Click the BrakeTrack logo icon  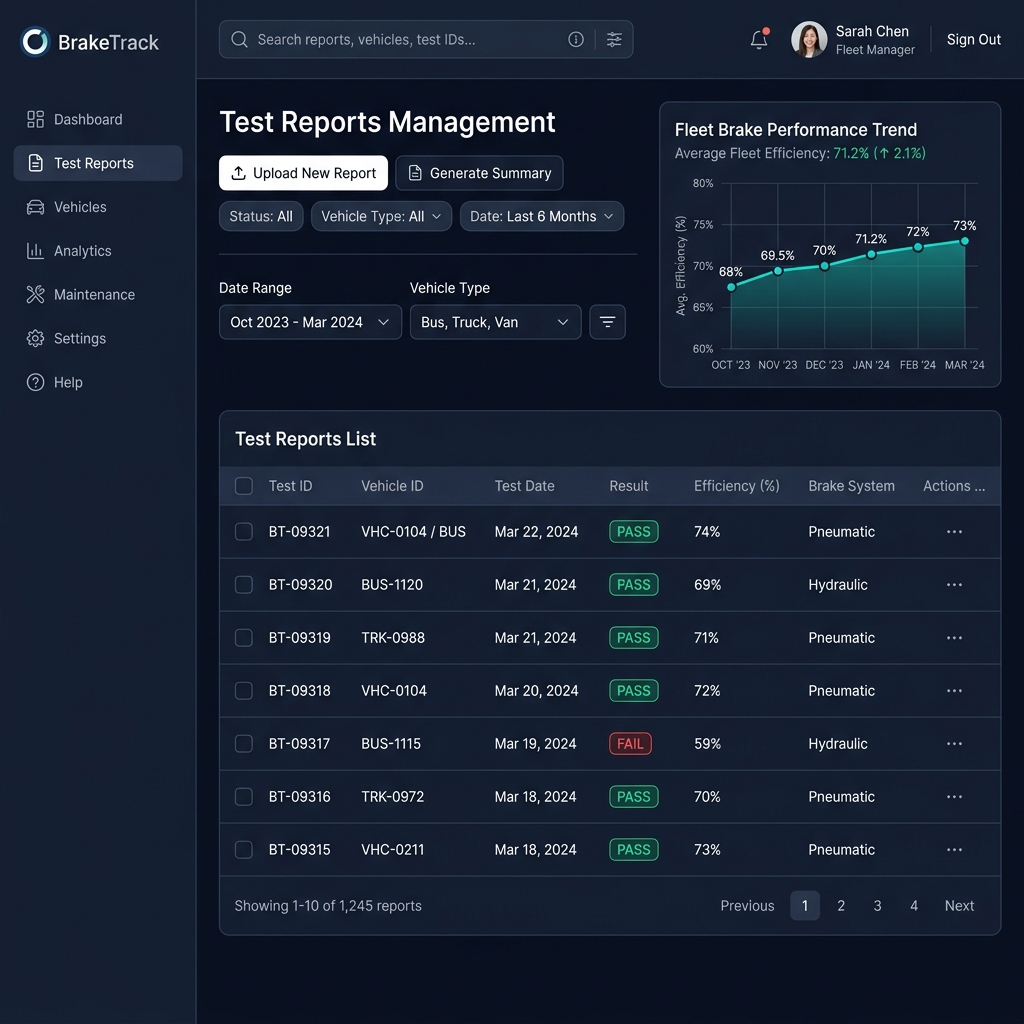(x=35, y=42)
